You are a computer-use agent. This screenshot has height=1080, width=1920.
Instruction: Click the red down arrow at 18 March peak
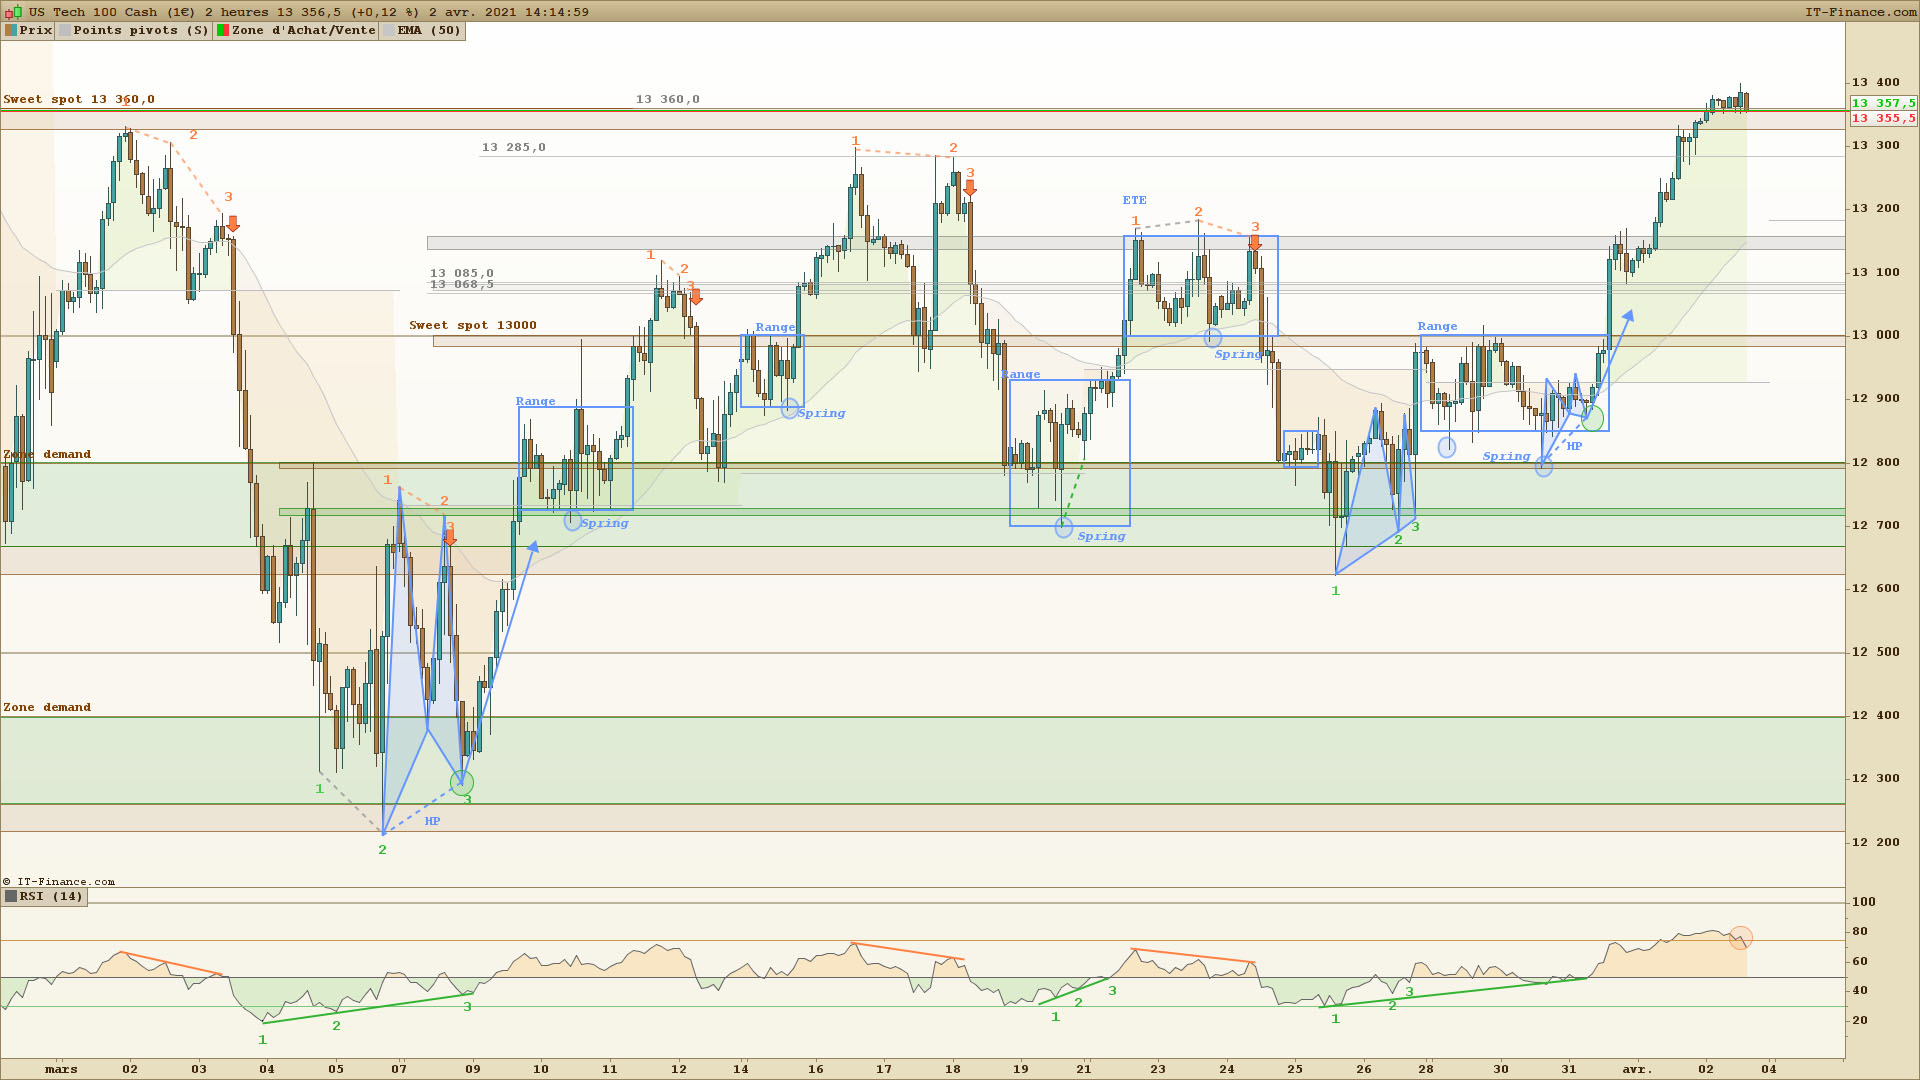tap(970, 188)
